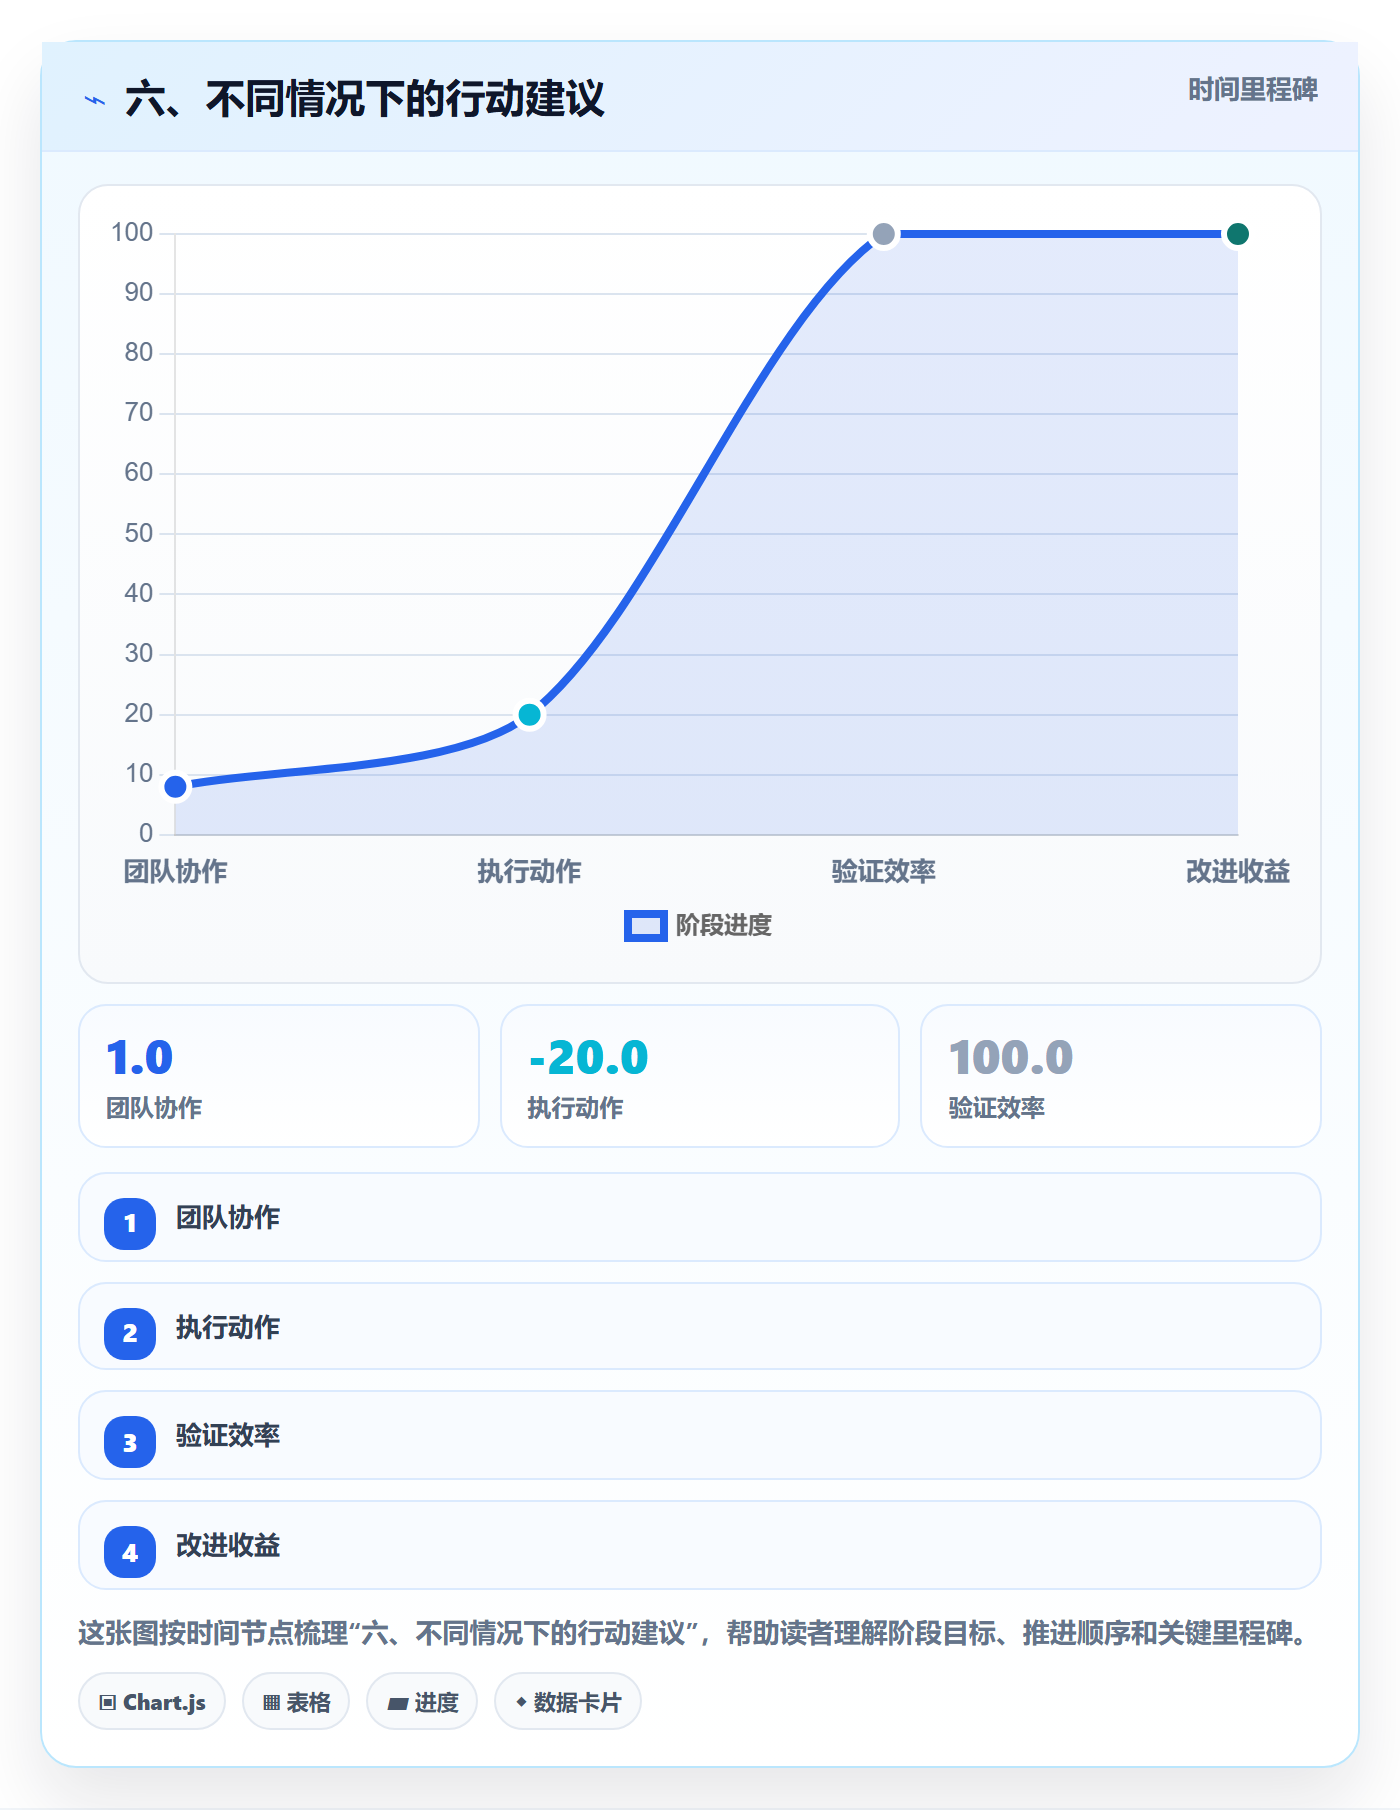Click the 执行动作 x-axis label under the chart
The image size is (1400, 1810).
click(x=530, y=872)
